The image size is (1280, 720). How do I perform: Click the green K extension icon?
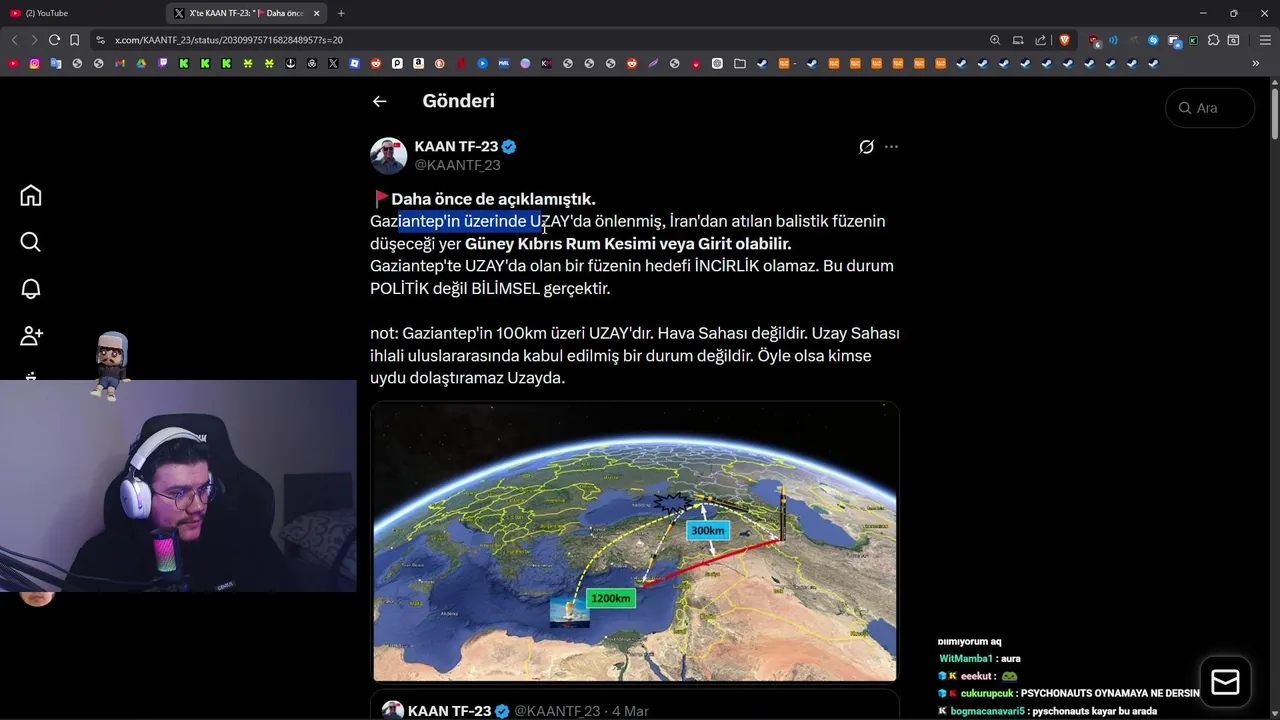click(x=1194, y=40)
